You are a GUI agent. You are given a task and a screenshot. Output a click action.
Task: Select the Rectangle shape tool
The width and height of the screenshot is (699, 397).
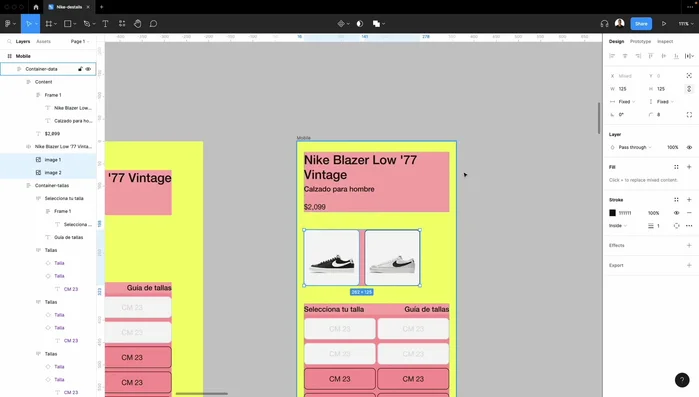tap(67, 24)
